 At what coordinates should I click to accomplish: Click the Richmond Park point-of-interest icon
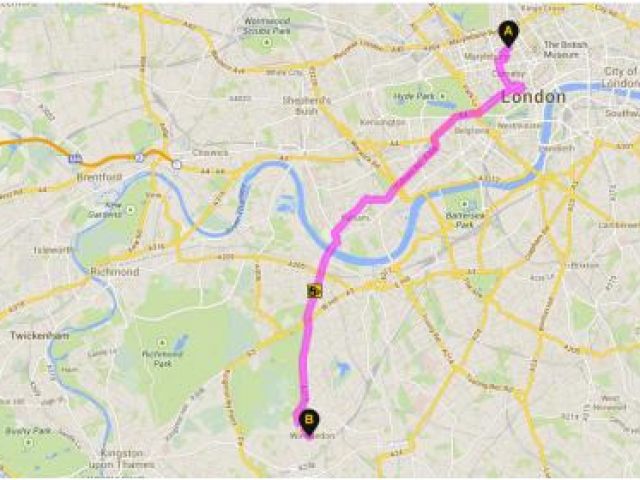click(x=162, y=342)
